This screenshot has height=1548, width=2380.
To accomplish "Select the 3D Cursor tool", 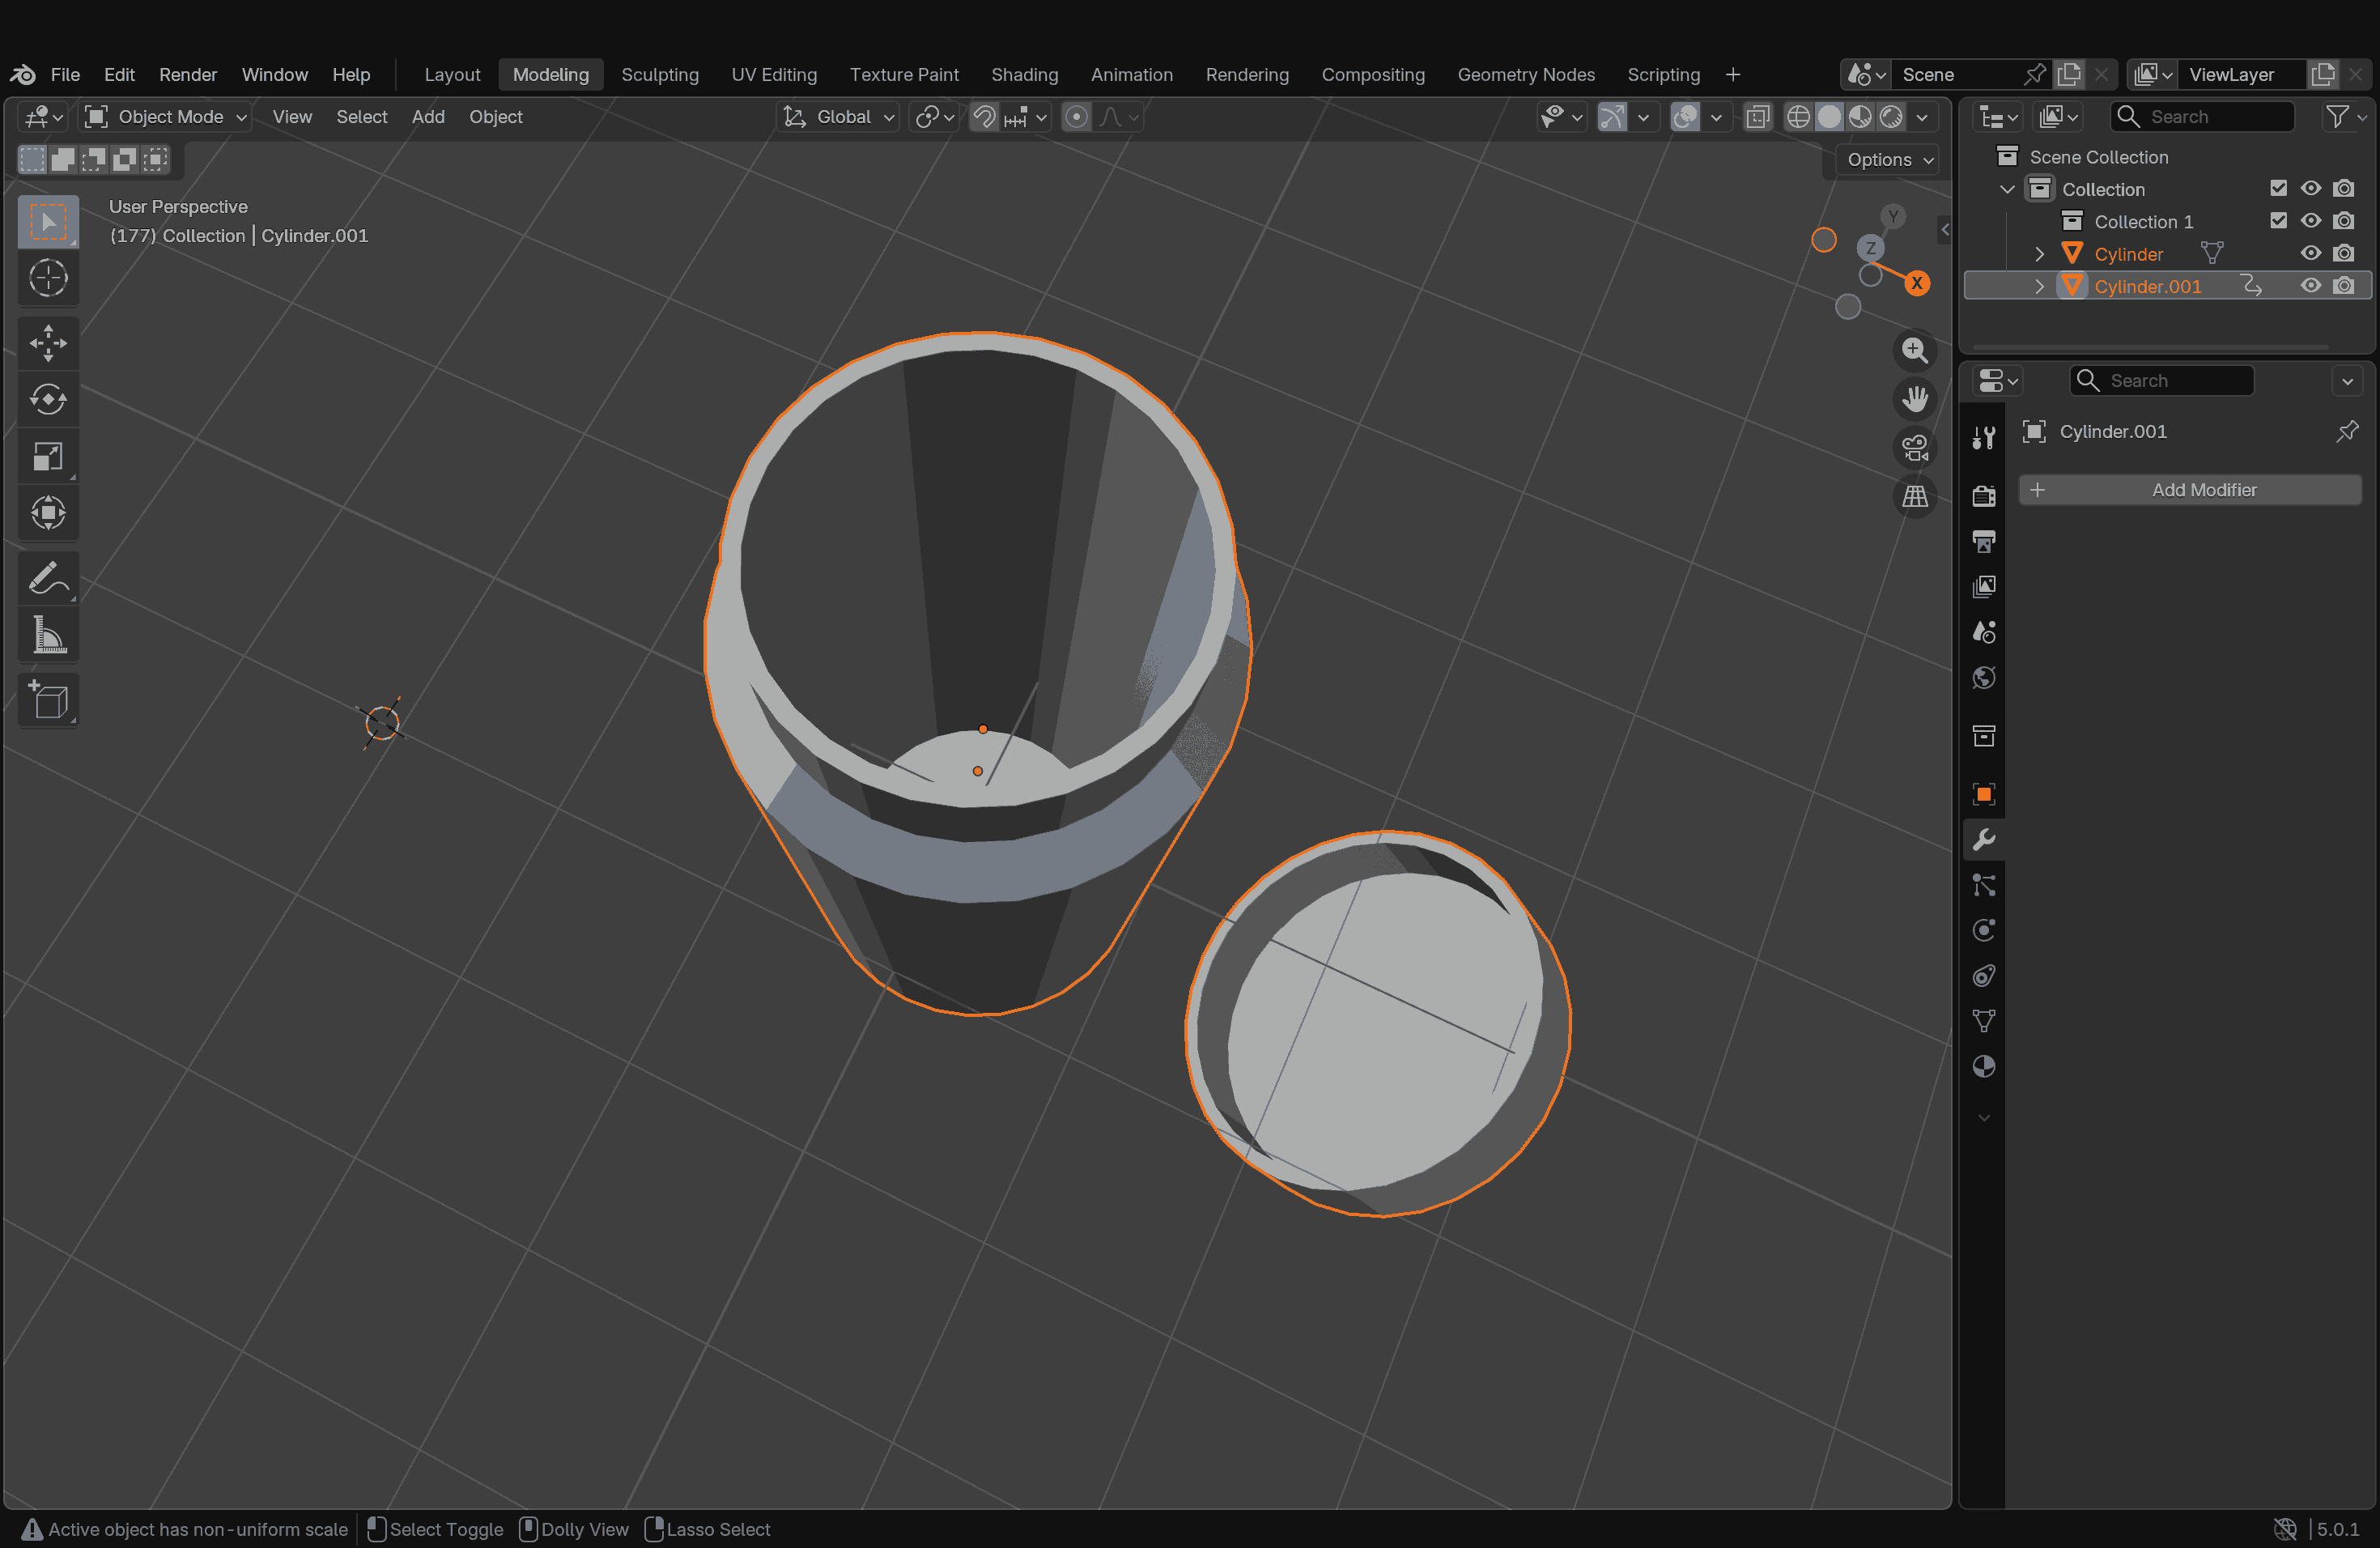I will pos(48,278).
